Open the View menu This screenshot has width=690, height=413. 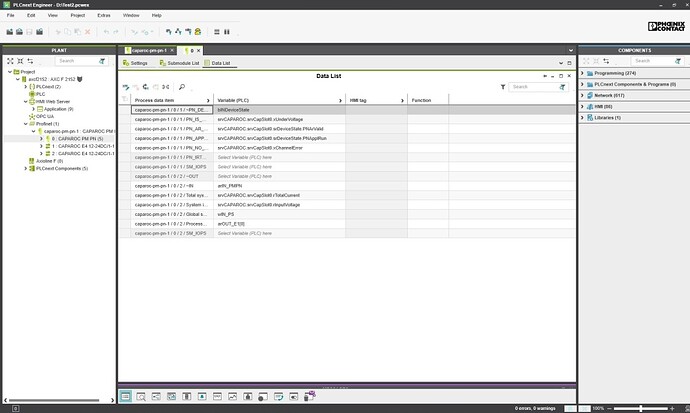(x=53, y=15)
